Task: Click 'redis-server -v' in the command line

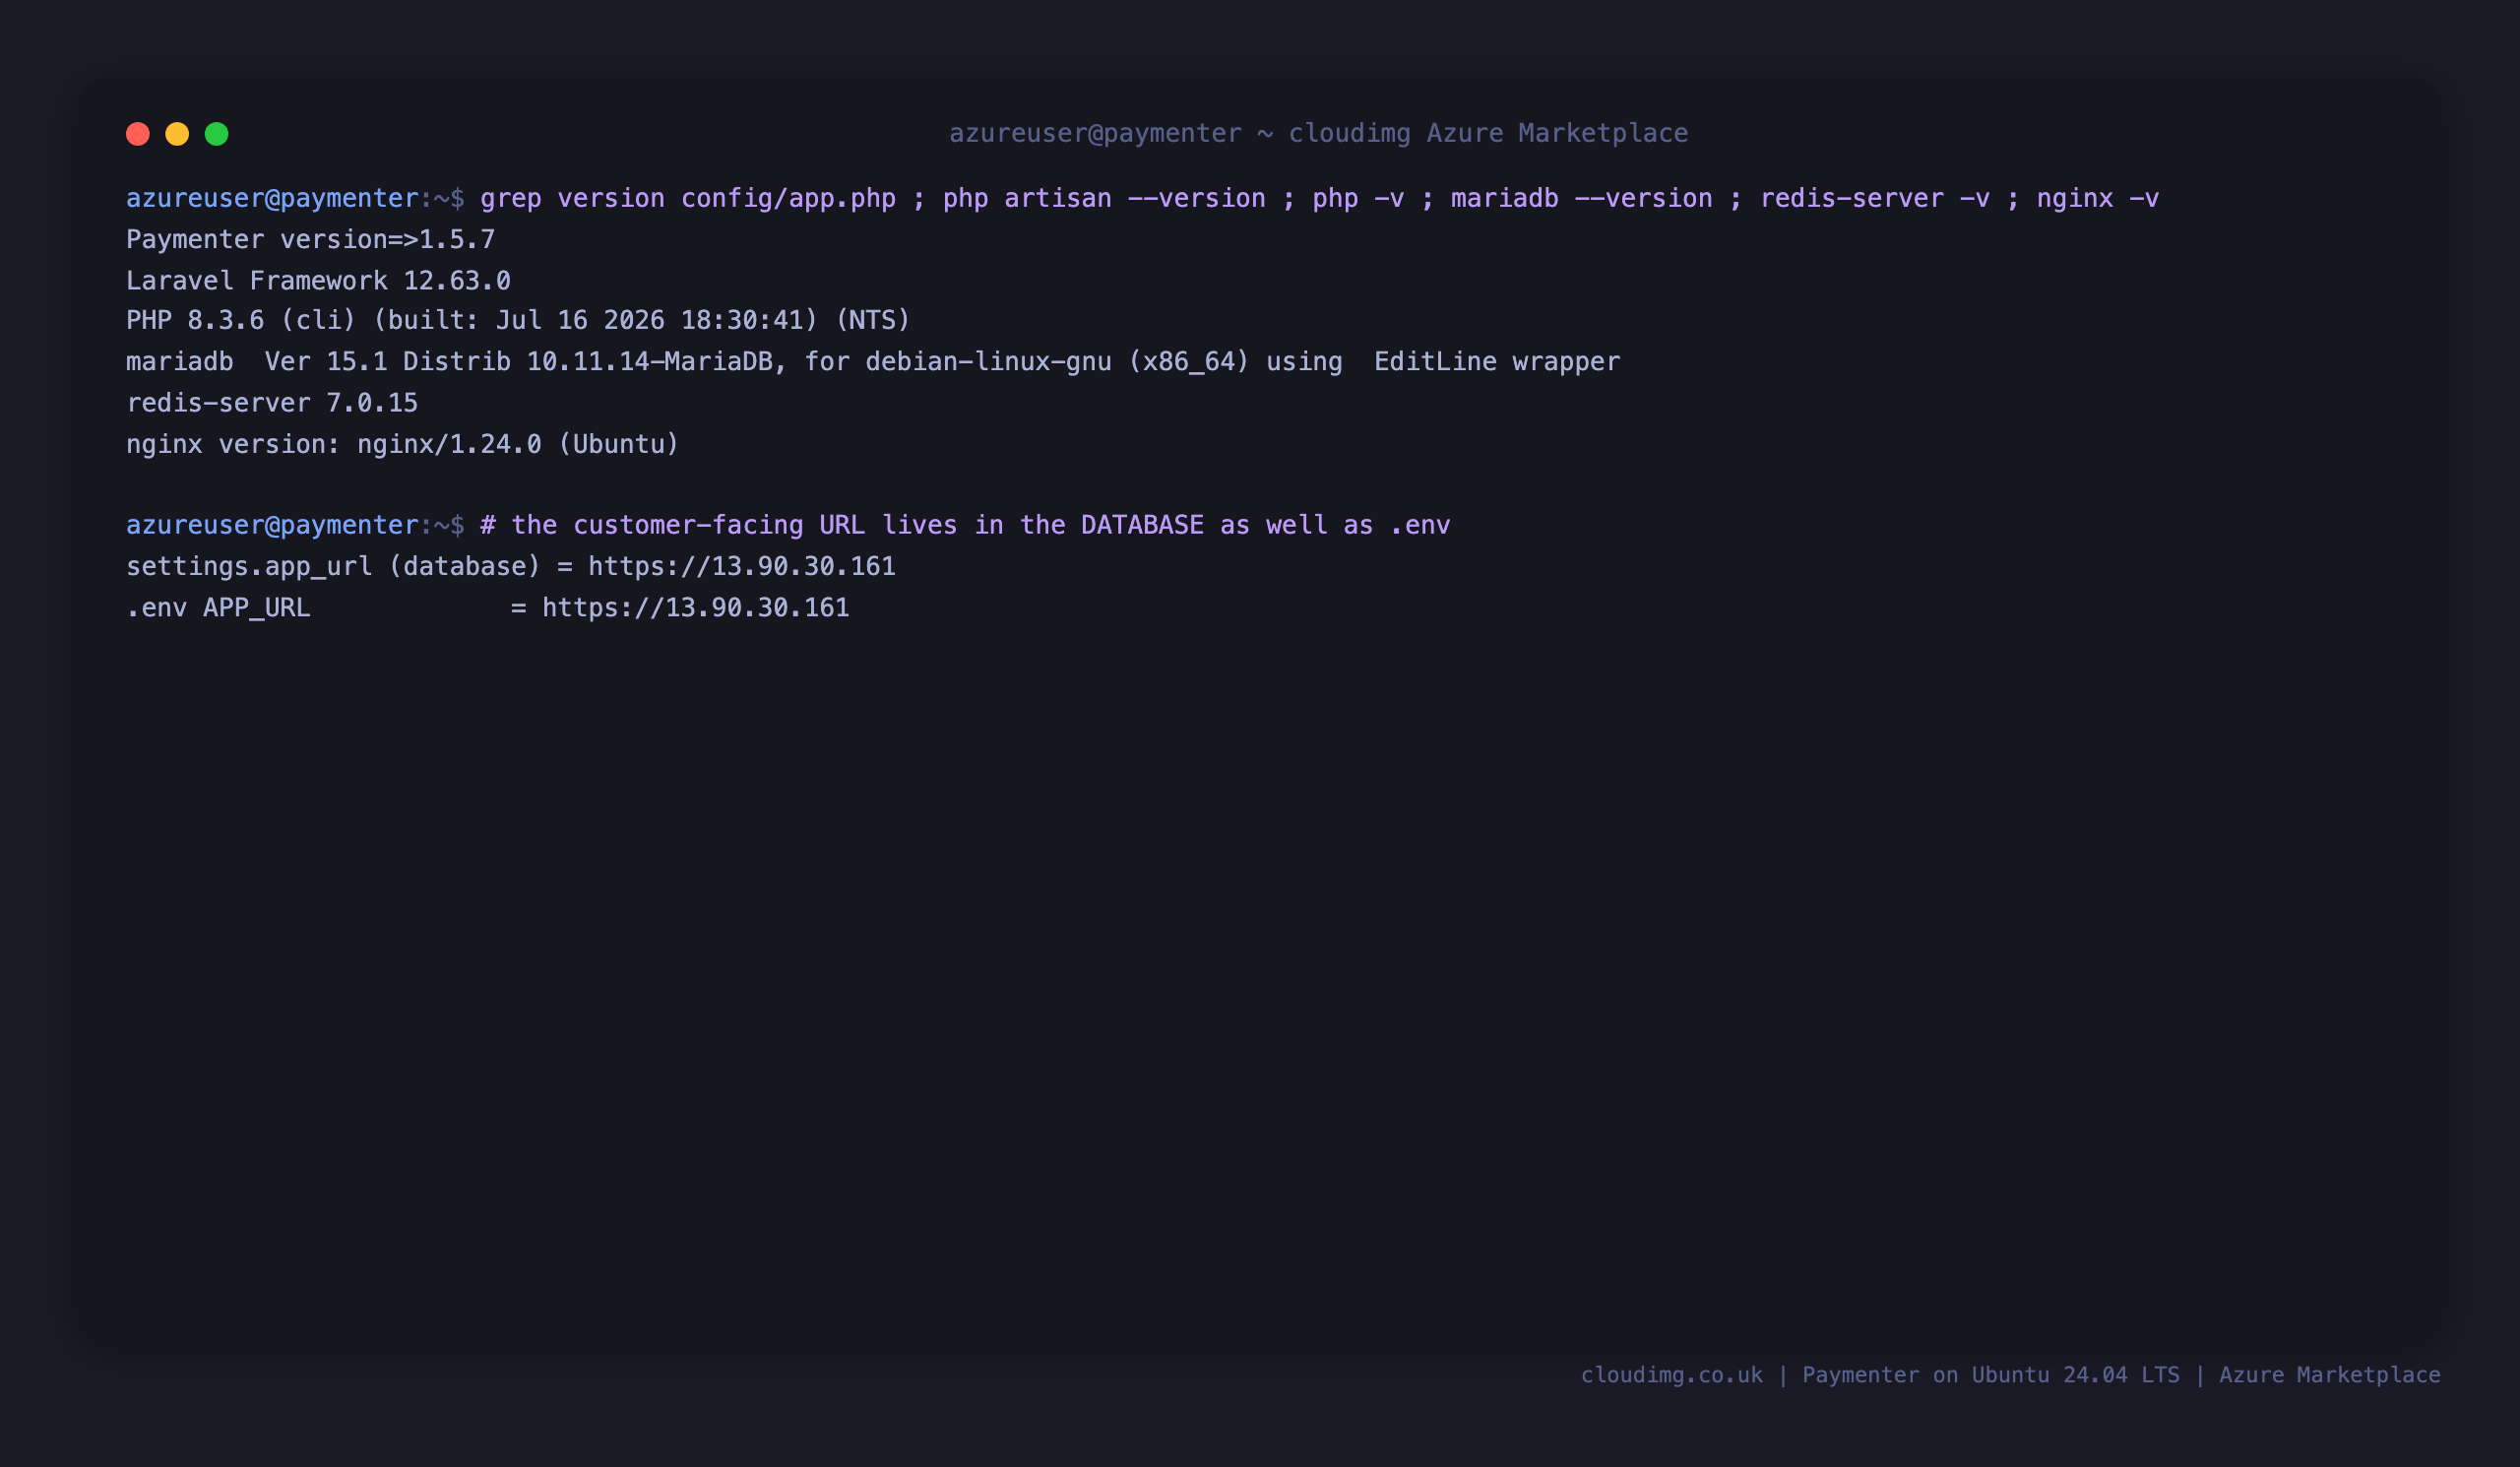Action: coord(1874,198)
